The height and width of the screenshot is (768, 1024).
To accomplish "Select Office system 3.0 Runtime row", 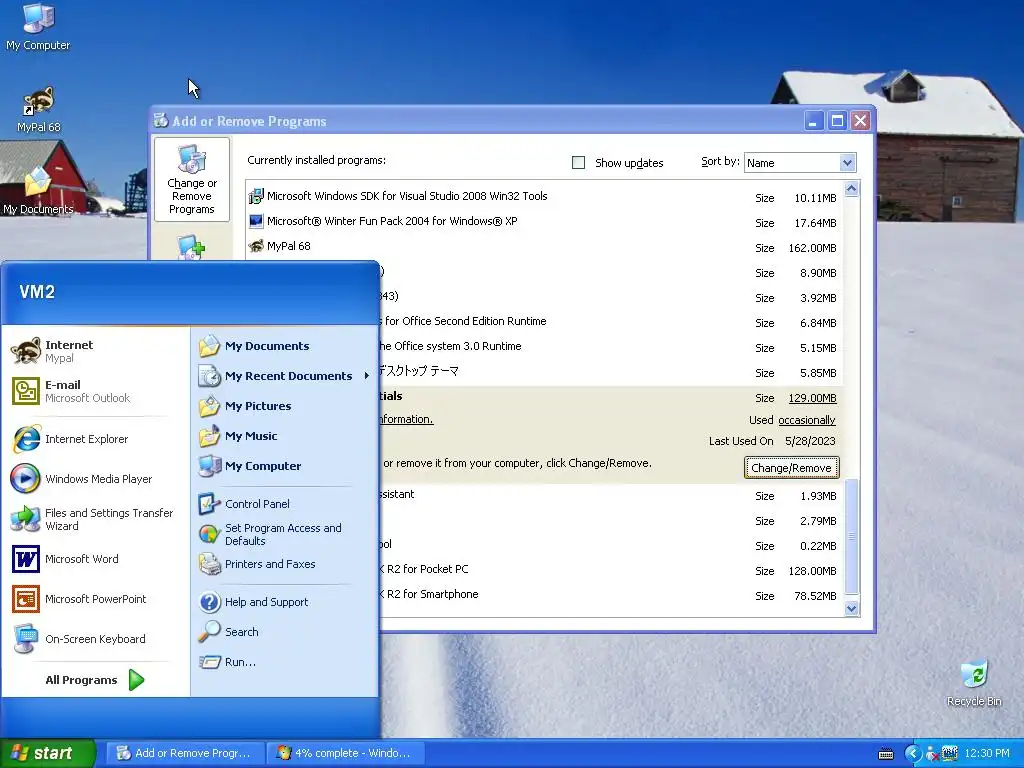I will point(611,347).
